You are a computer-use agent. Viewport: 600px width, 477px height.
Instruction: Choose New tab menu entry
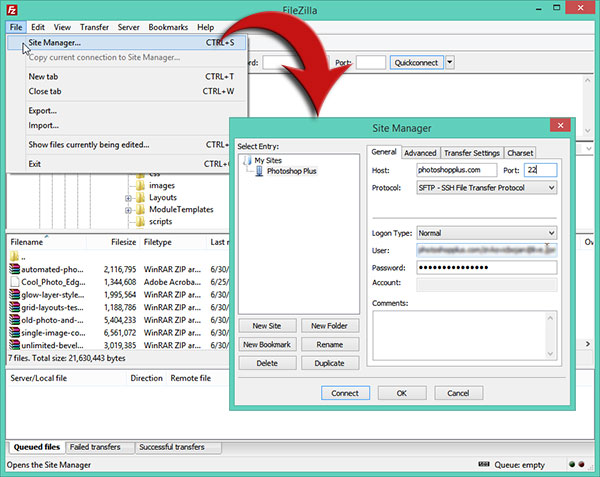point(127,77)
